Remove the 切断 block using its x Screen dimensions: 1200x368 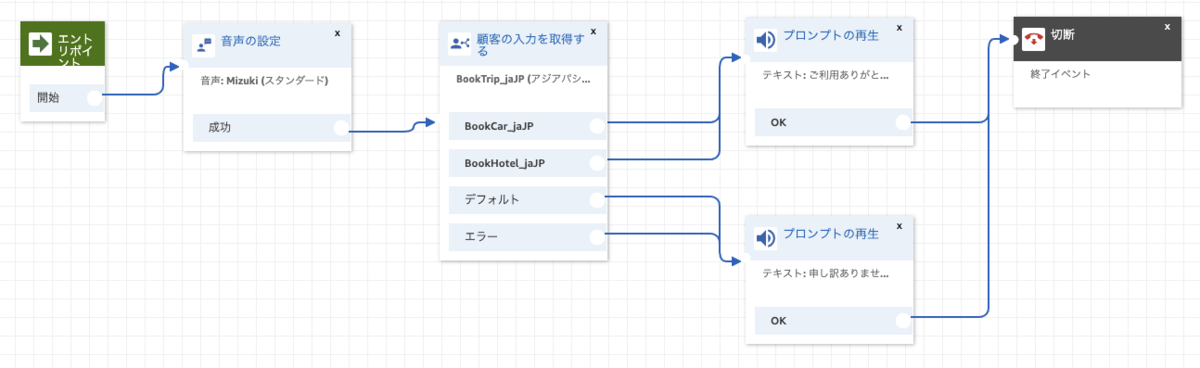click(x=1167, y=26)
